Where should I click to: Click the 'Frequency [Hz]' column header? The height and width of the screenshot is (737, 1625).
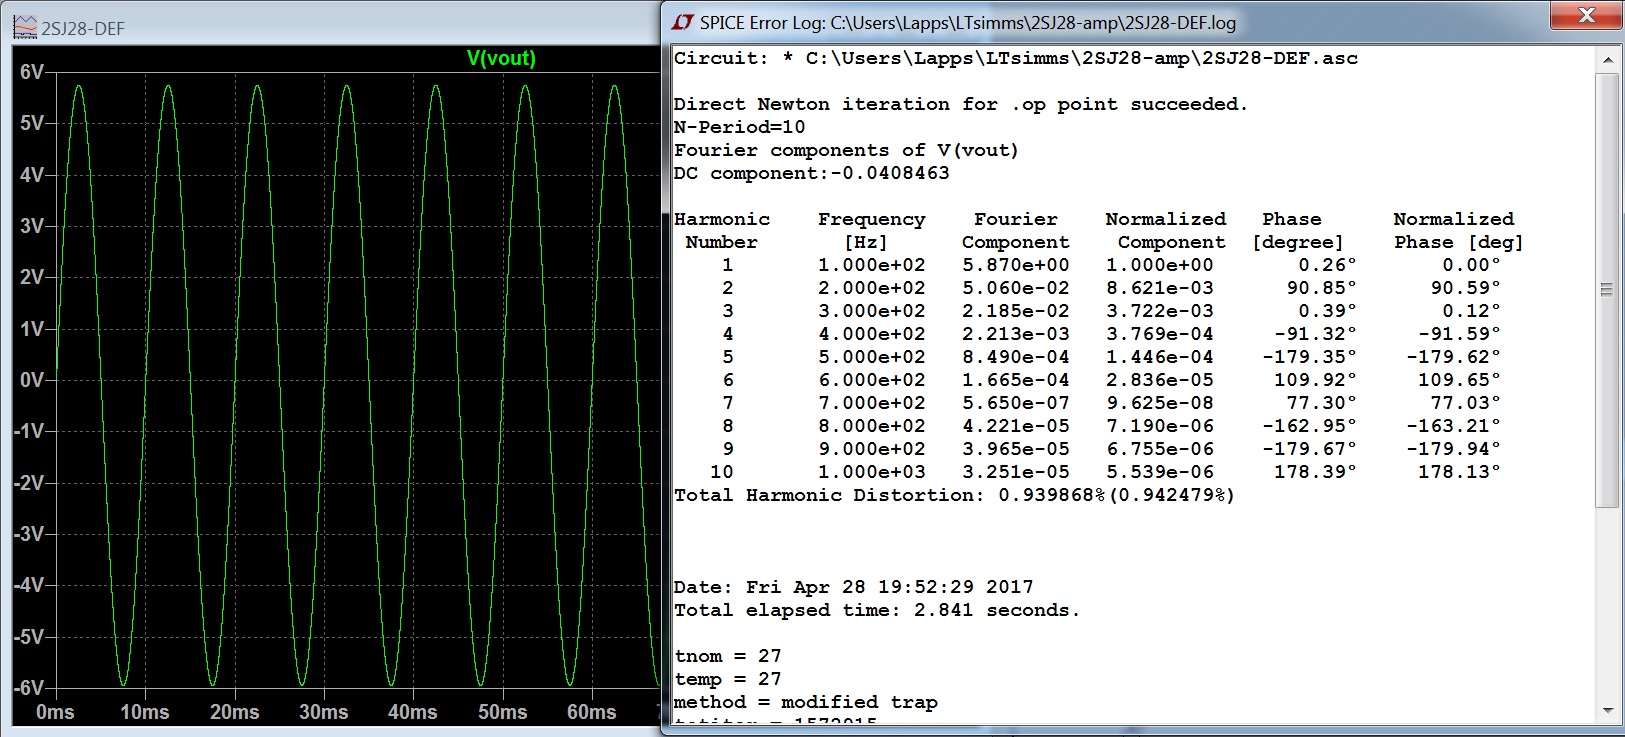872,230
